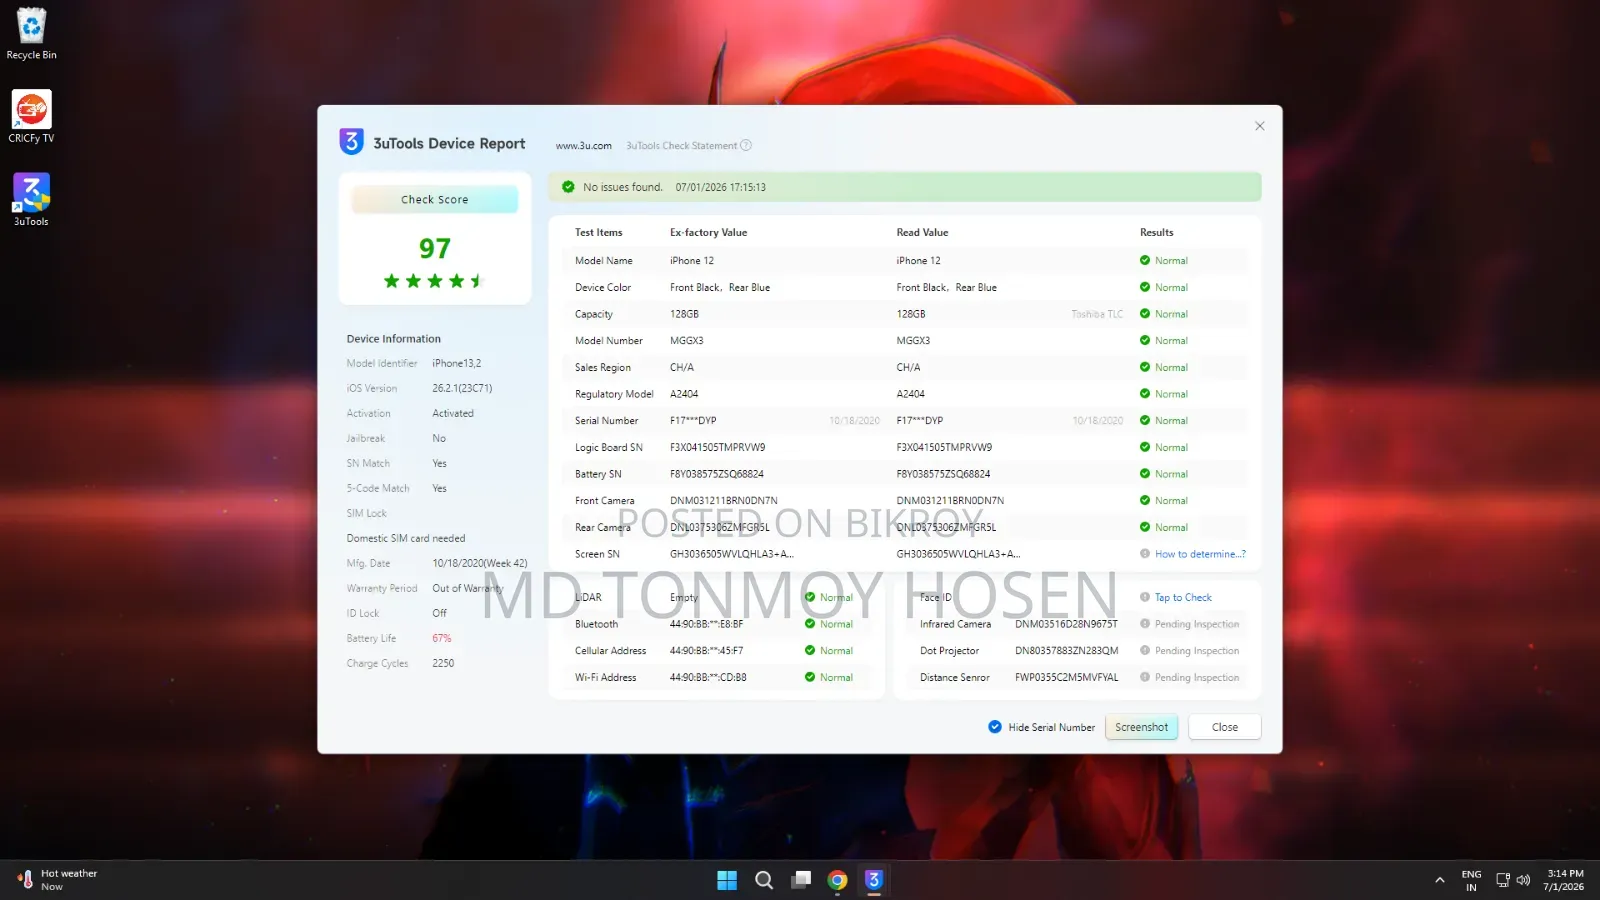1600x900 pixels.
Task: Click the Normal status icon for Sales Region
Action: click(1145, 368)
